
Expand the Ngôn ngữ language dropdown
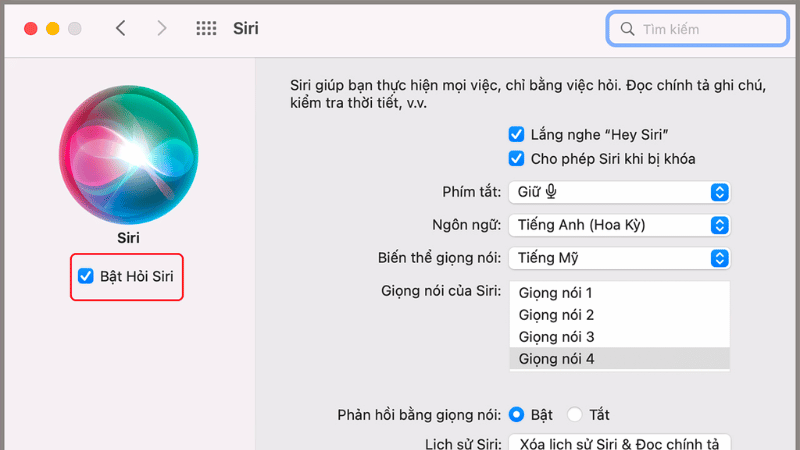[619, 224]
